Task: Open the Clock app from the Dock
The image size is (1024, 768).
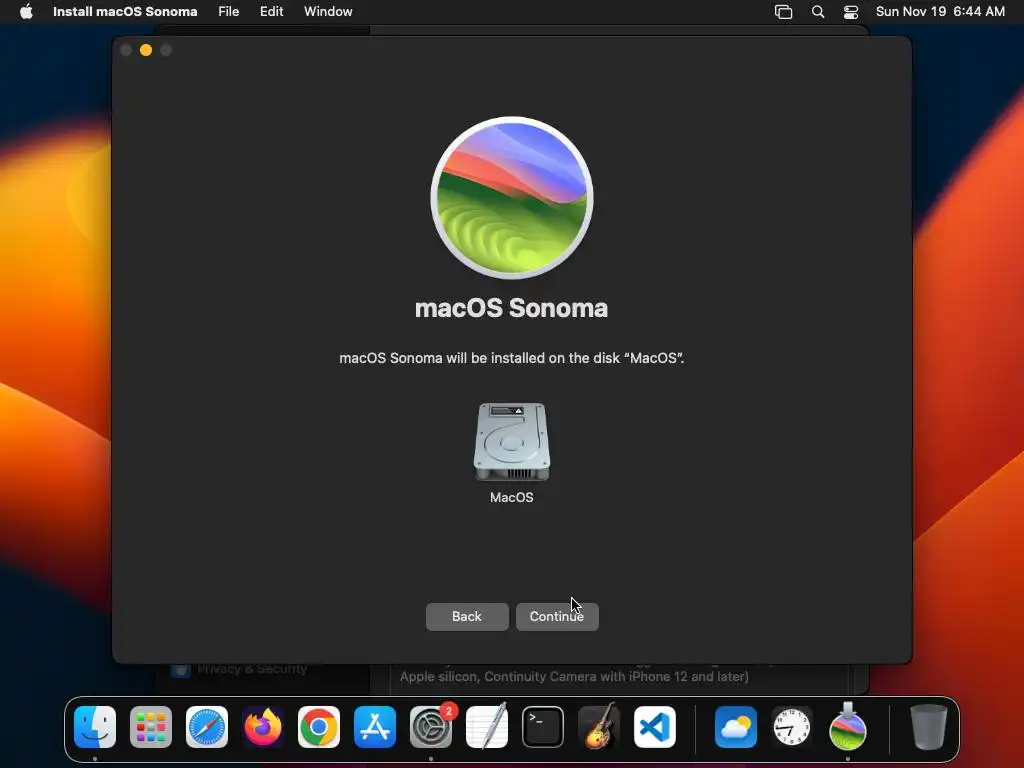Action: click(792, 727)
